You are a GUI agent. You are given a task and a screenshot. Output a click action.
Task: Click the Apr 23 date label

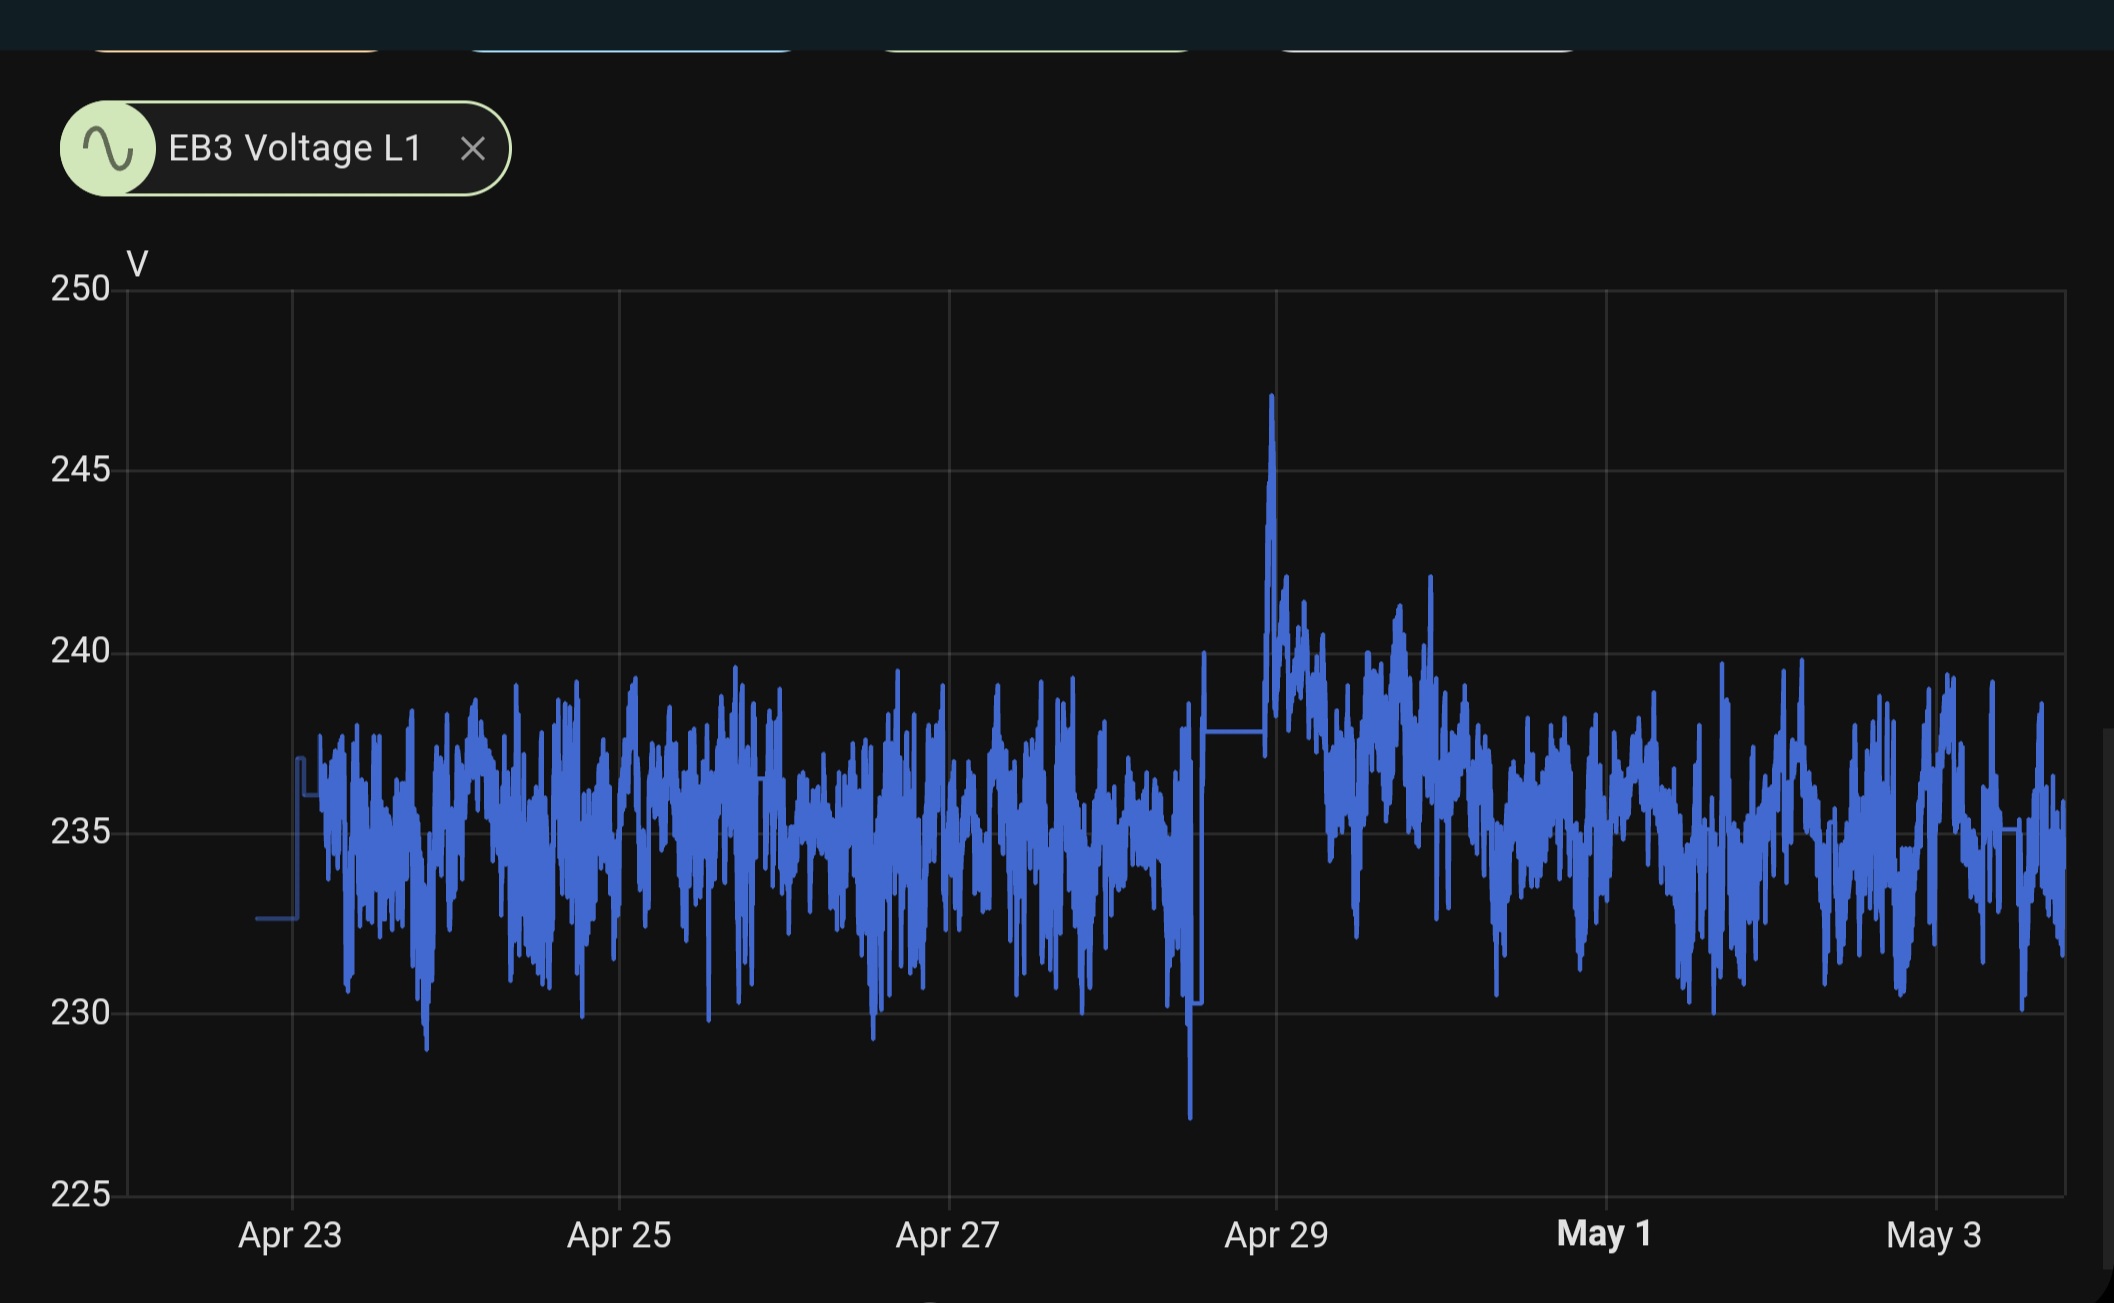pyautogui.click(x=290, y=1236)
